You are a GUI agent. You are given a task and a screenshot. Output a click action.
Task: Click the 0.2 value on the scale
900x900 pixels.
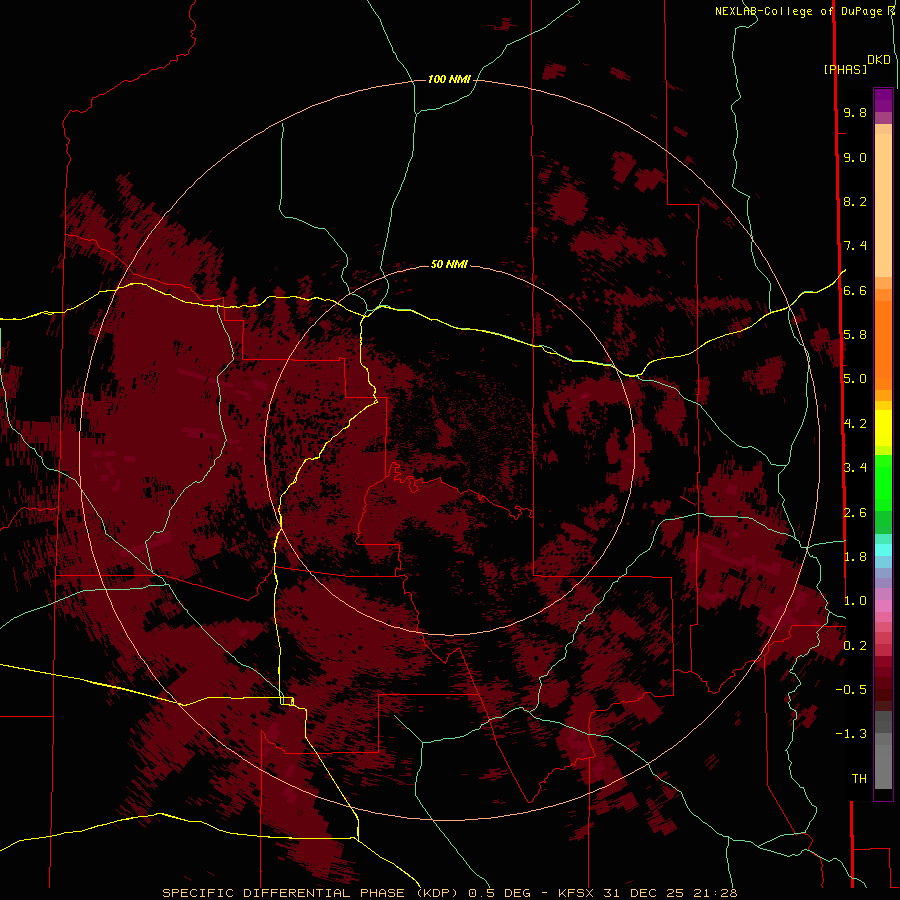click(x=855, y=646)
